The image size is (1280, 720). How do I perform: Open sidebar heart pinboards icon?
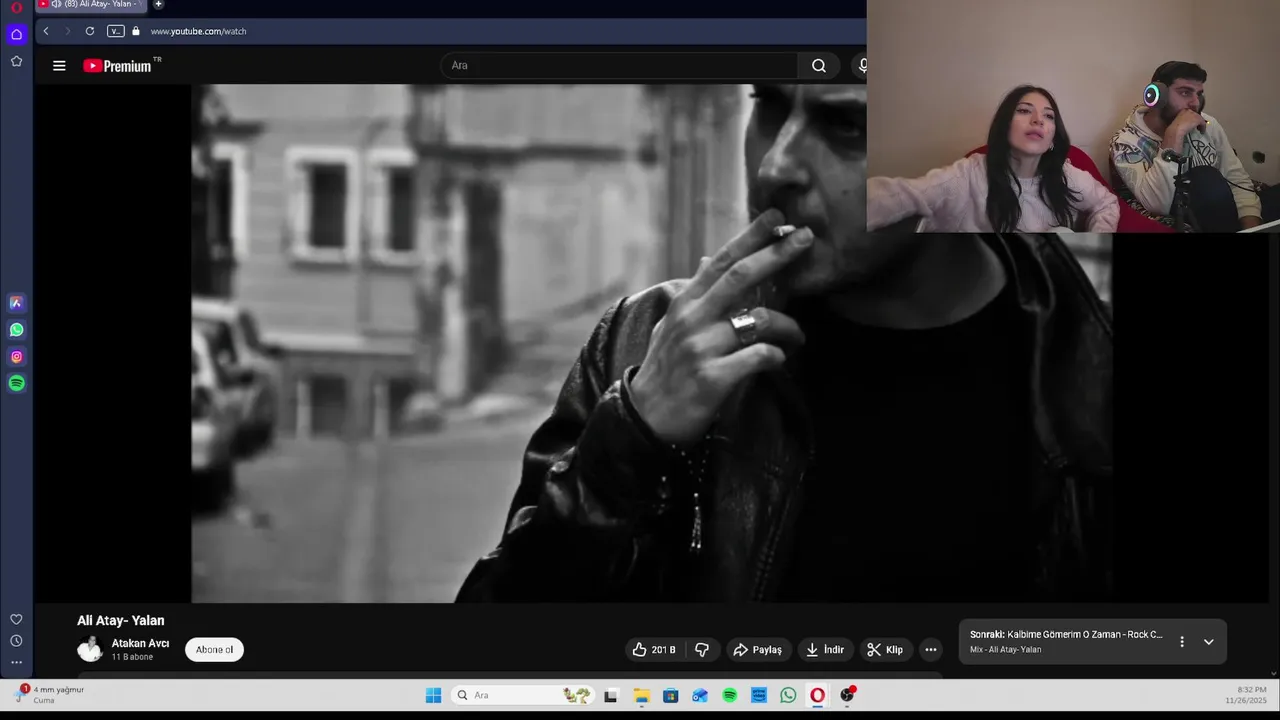point(16,619)
